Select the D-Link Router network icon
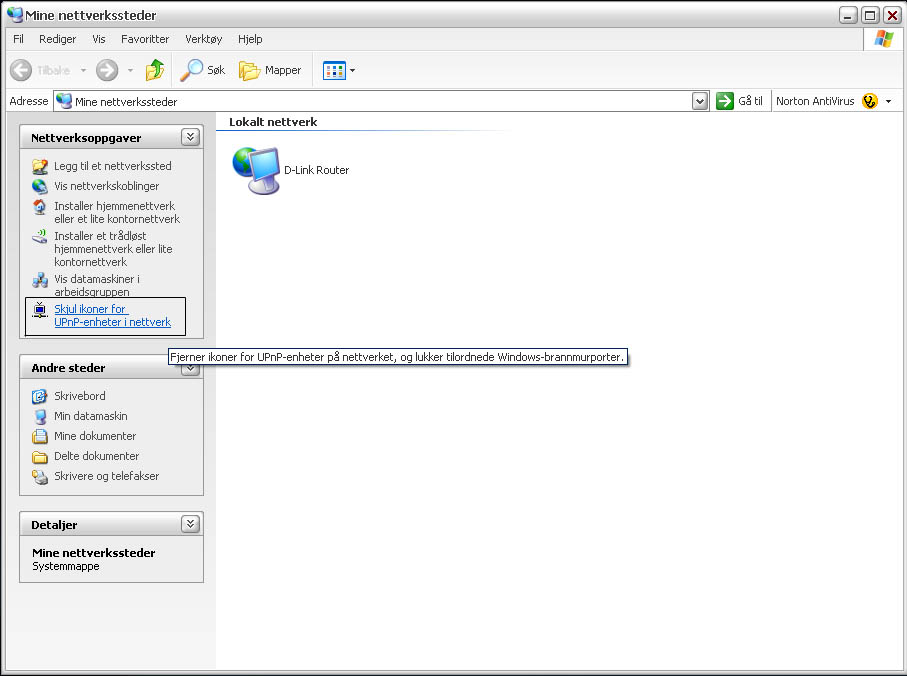This screenshot has width=907, height=676. (x=256, y=170)
